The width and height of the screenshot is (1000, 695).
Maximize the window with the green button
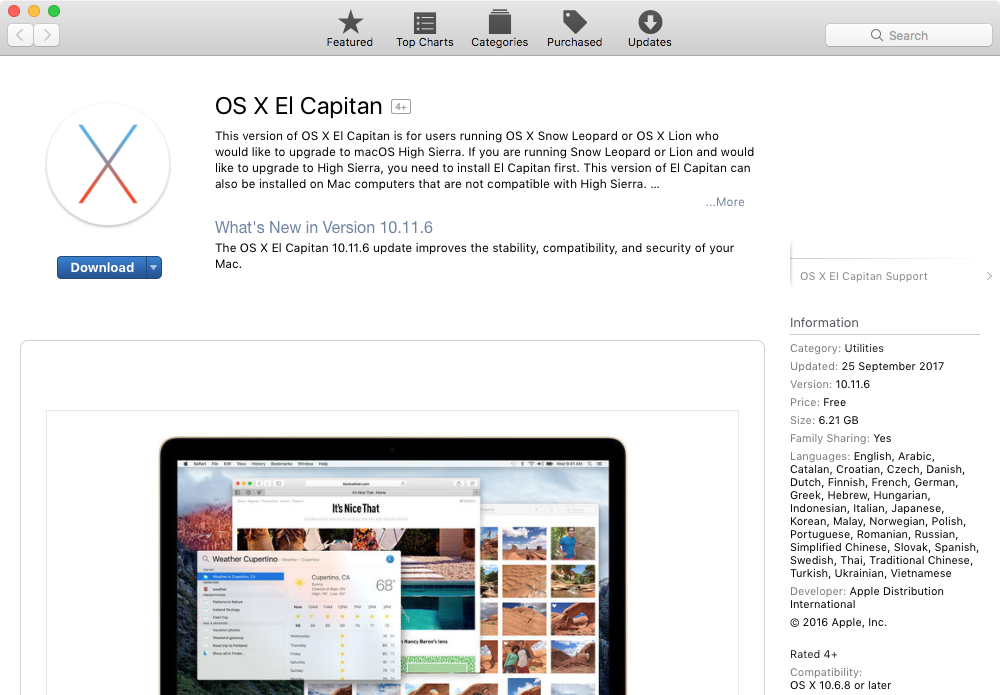pos(54,11)
